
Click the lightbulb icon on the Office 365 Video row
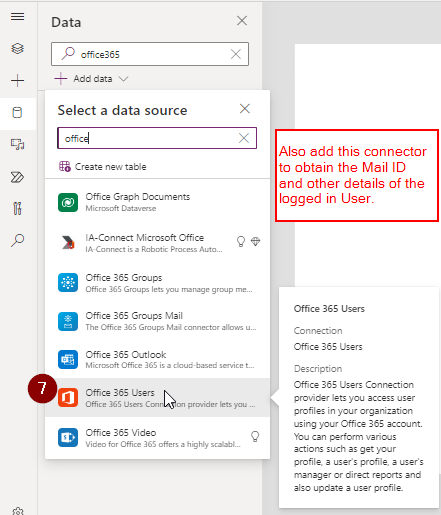click(x=255, y=436)
